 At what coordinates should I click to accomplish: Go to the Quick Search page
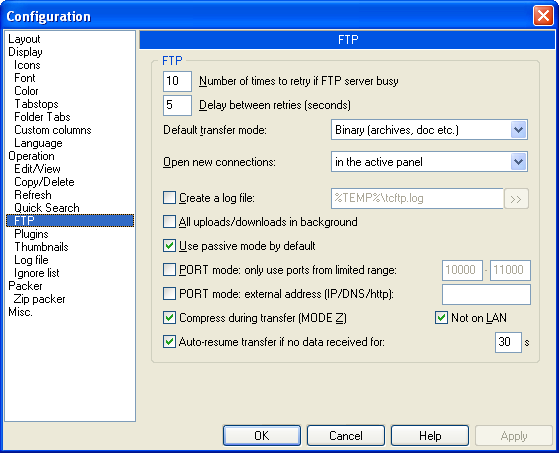47,208
